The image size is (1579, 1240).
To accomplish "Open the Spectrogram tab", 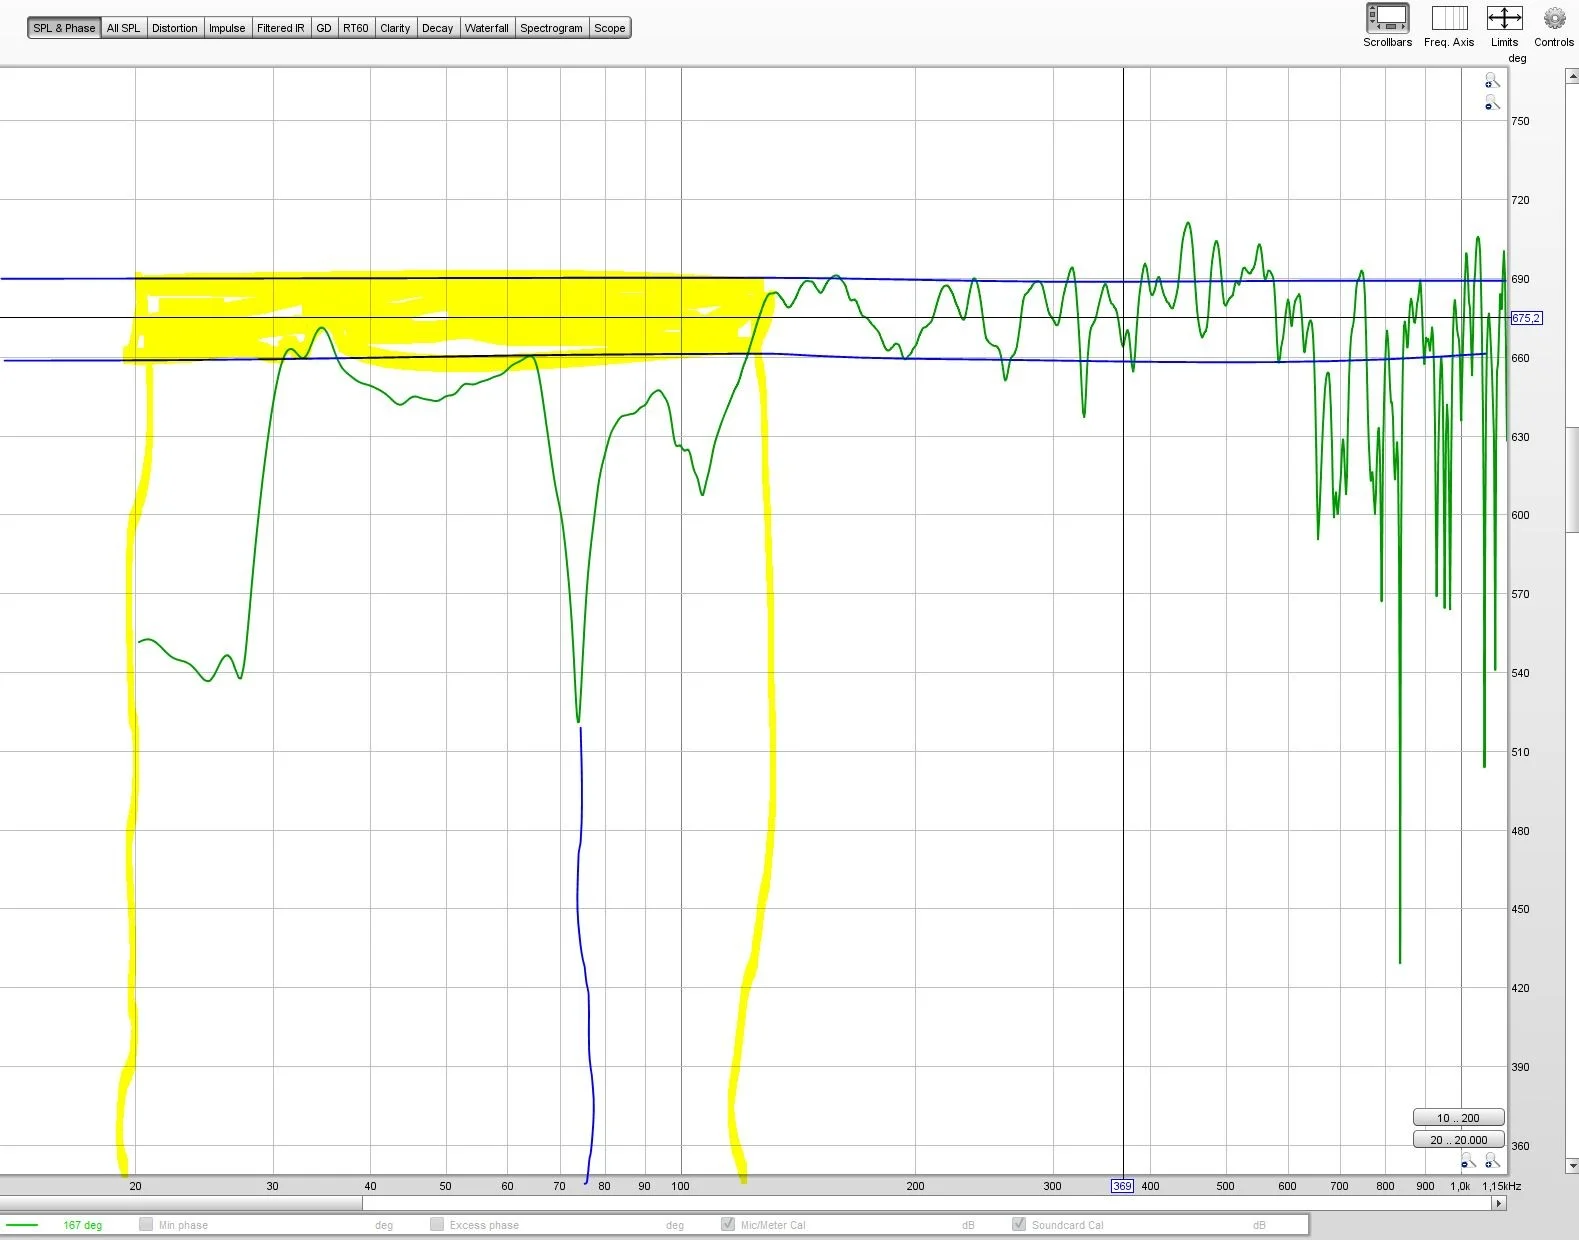I will 551,28.
